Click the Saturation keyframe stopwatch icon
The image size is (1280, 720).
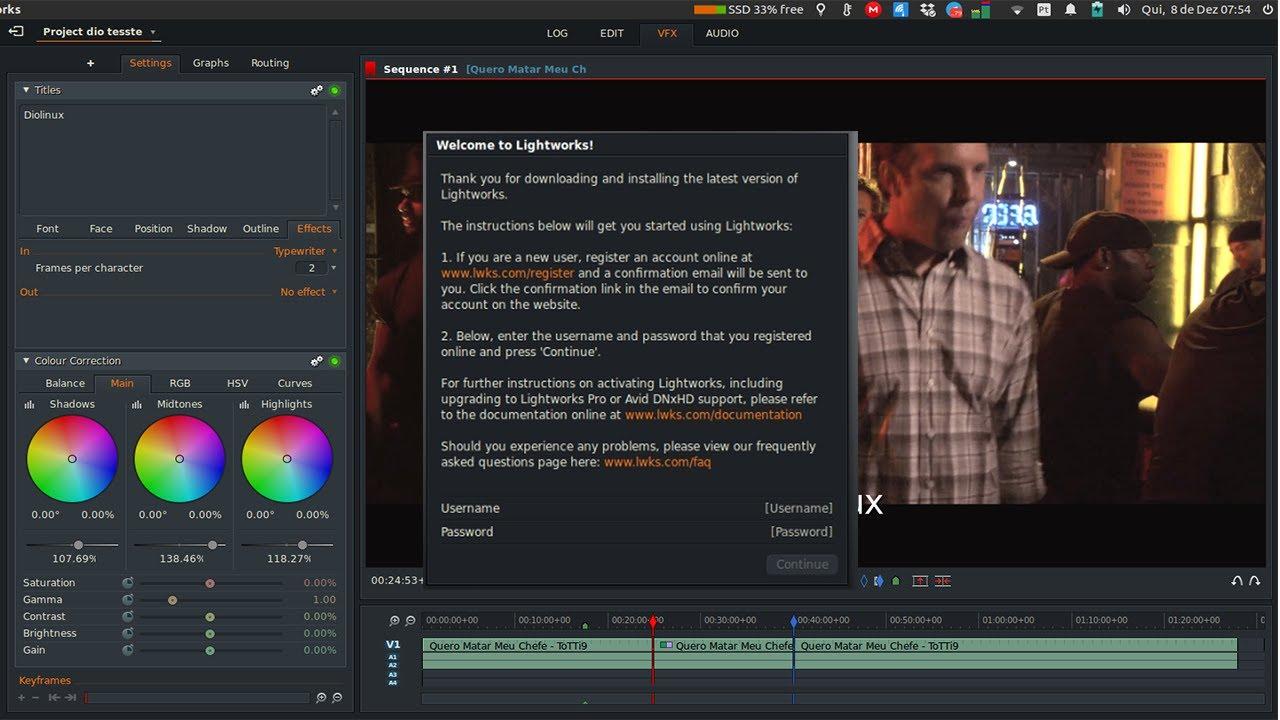click(128, 583)
